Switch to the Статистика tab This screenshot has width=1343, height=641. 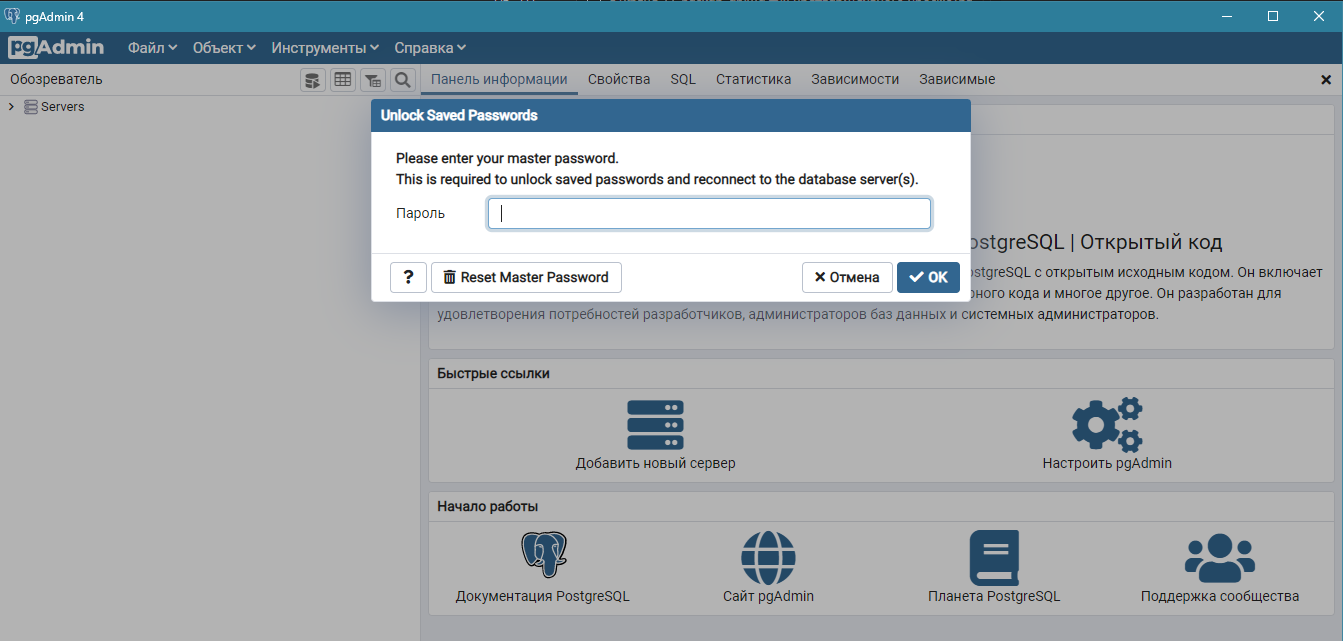point(753,79)
